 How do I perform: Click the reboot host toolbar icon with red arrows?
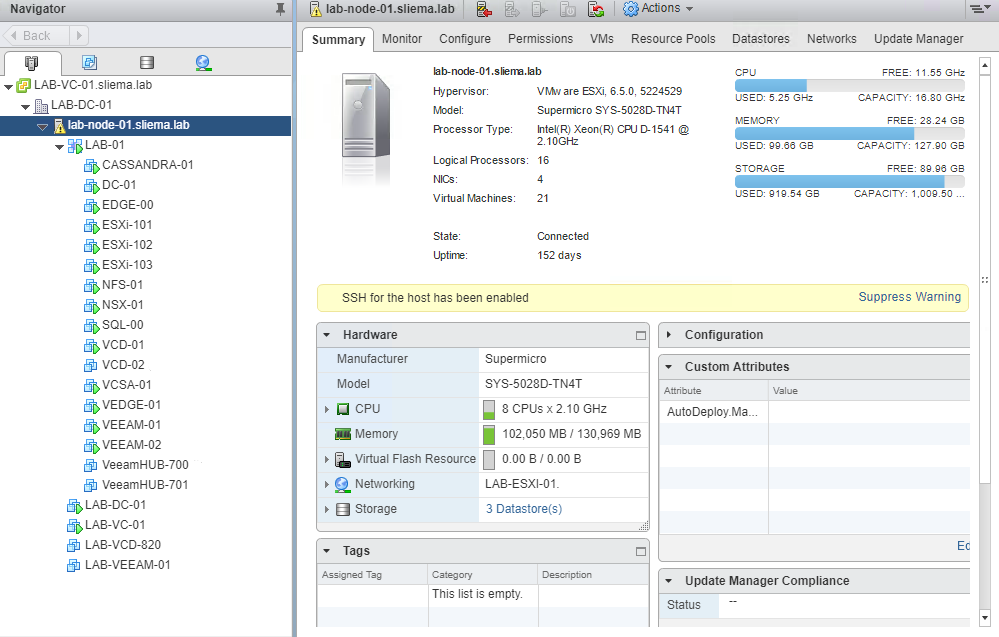point(596,9)
